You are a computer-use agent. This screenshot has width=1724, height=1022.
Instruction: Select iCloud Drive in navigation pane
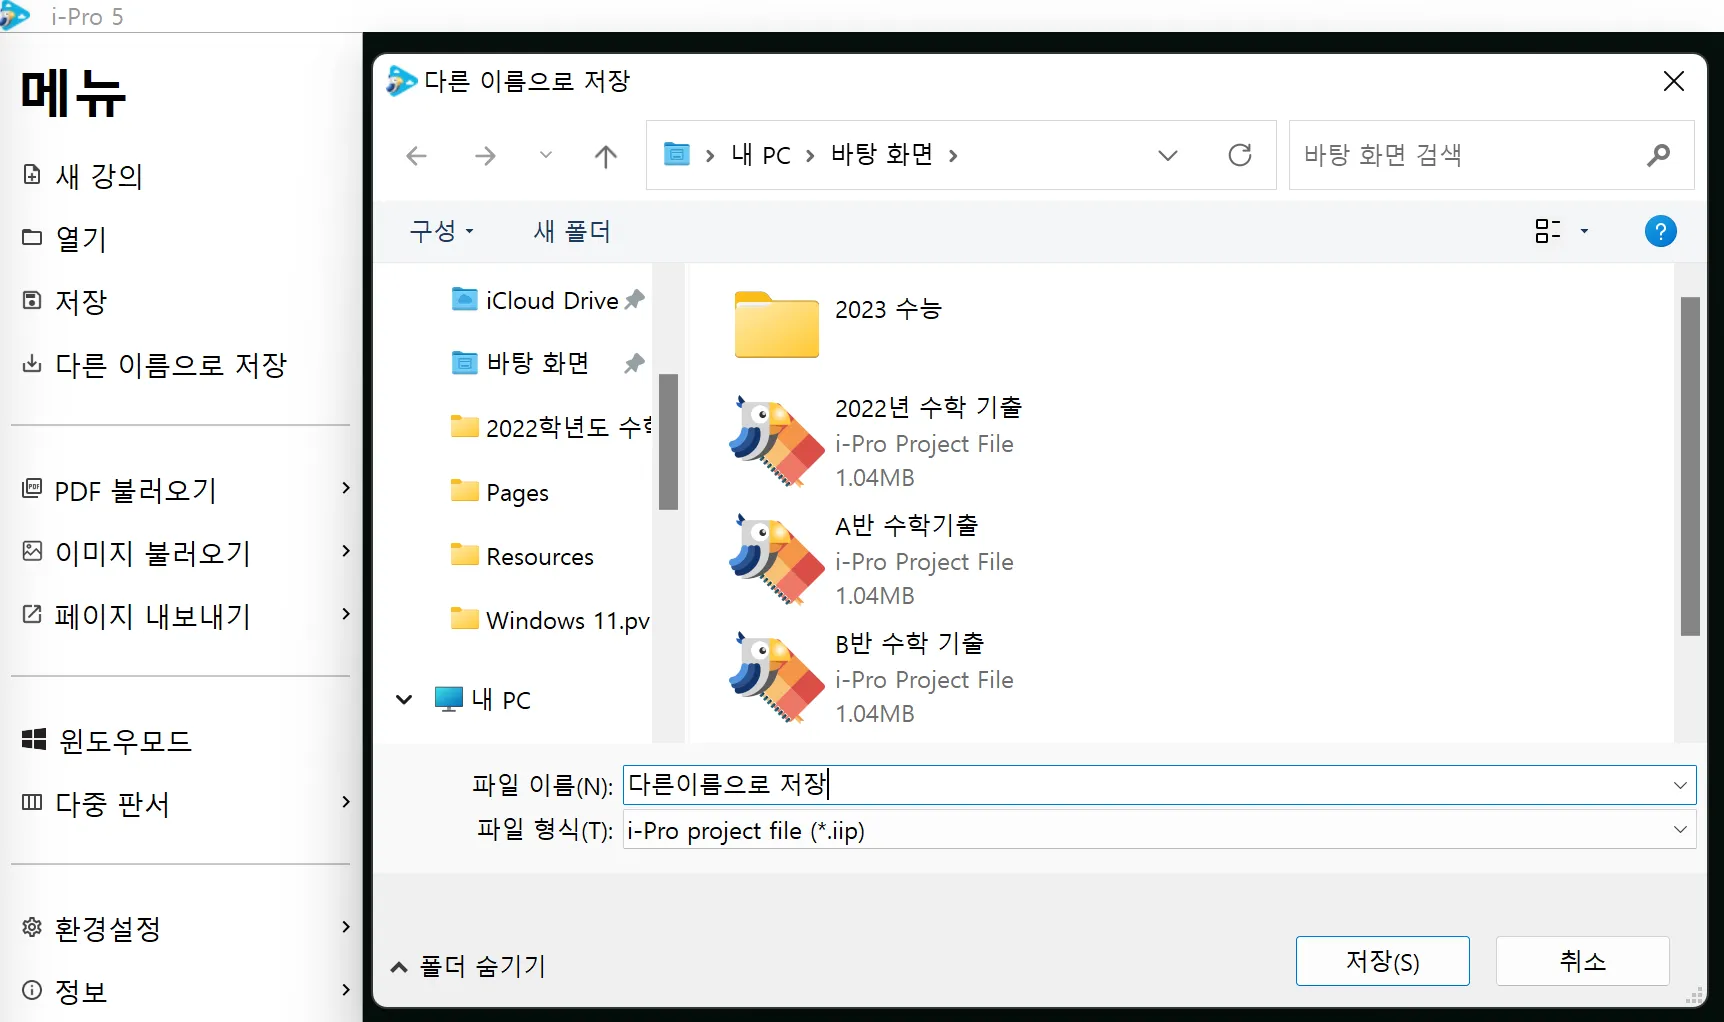548,300
